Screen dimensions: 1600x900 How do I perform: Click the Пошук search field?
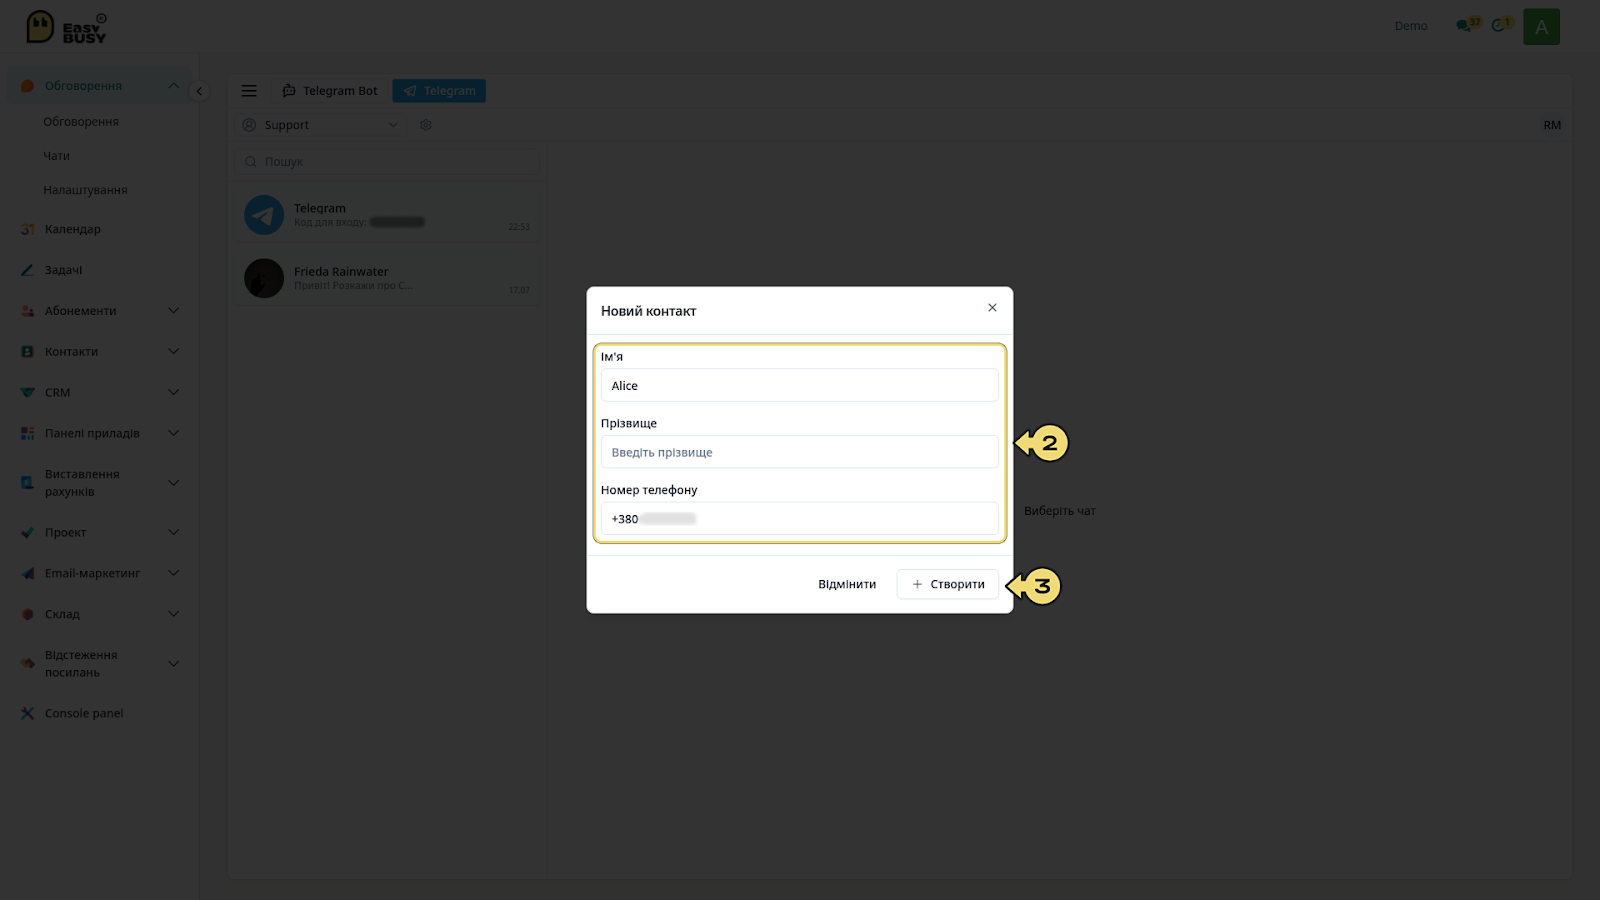388,161
